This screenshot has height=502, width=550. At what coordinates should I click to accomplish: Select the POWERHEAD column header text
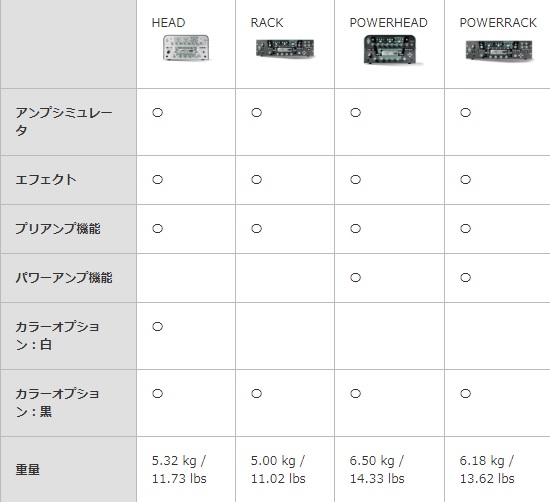(388, 23)
